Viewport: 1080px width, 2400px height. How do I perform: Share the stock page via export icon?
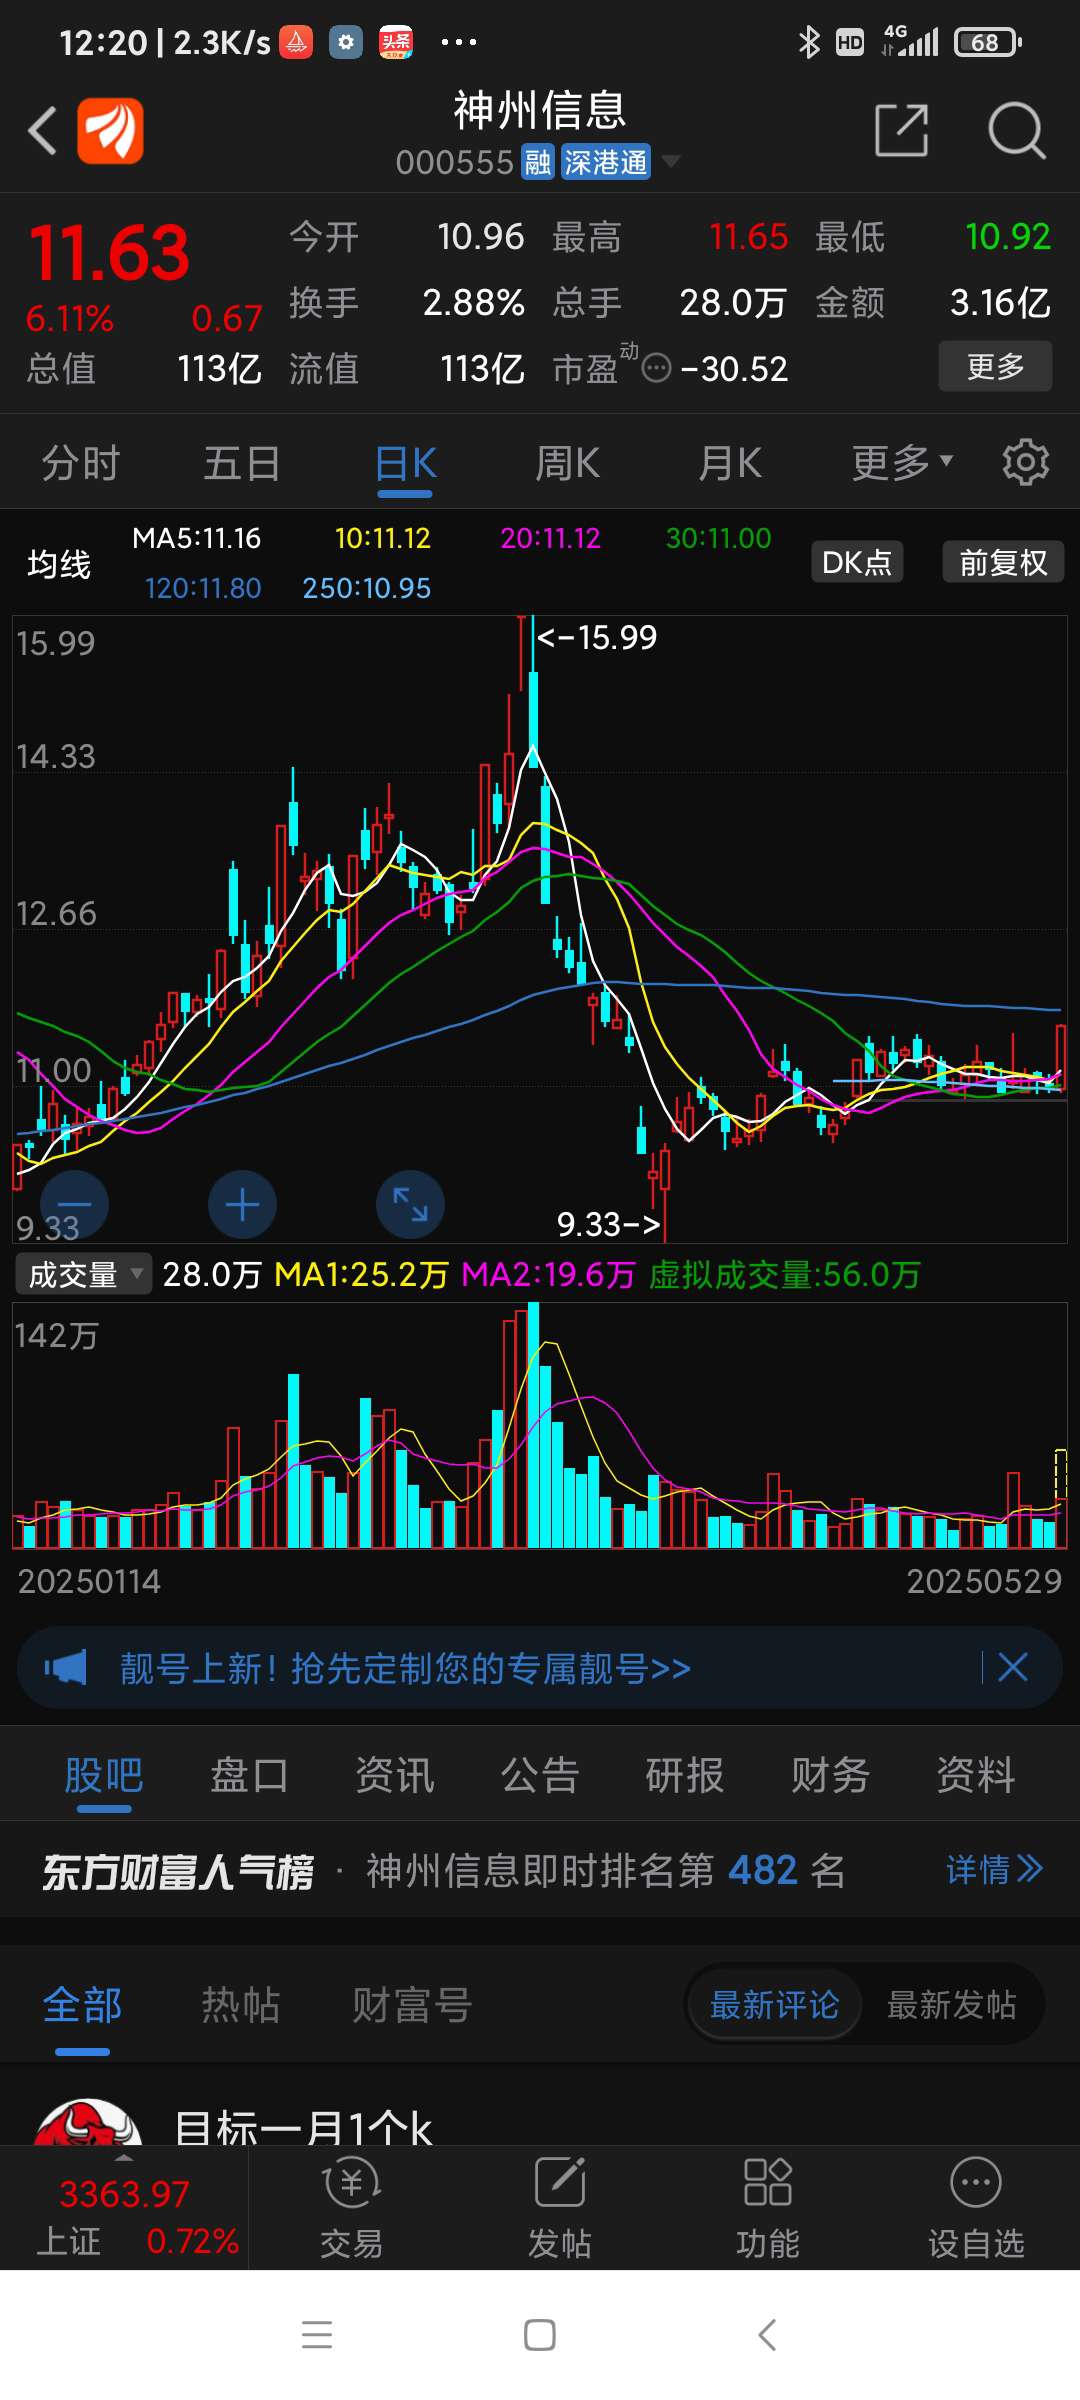[x=902, y=130]
